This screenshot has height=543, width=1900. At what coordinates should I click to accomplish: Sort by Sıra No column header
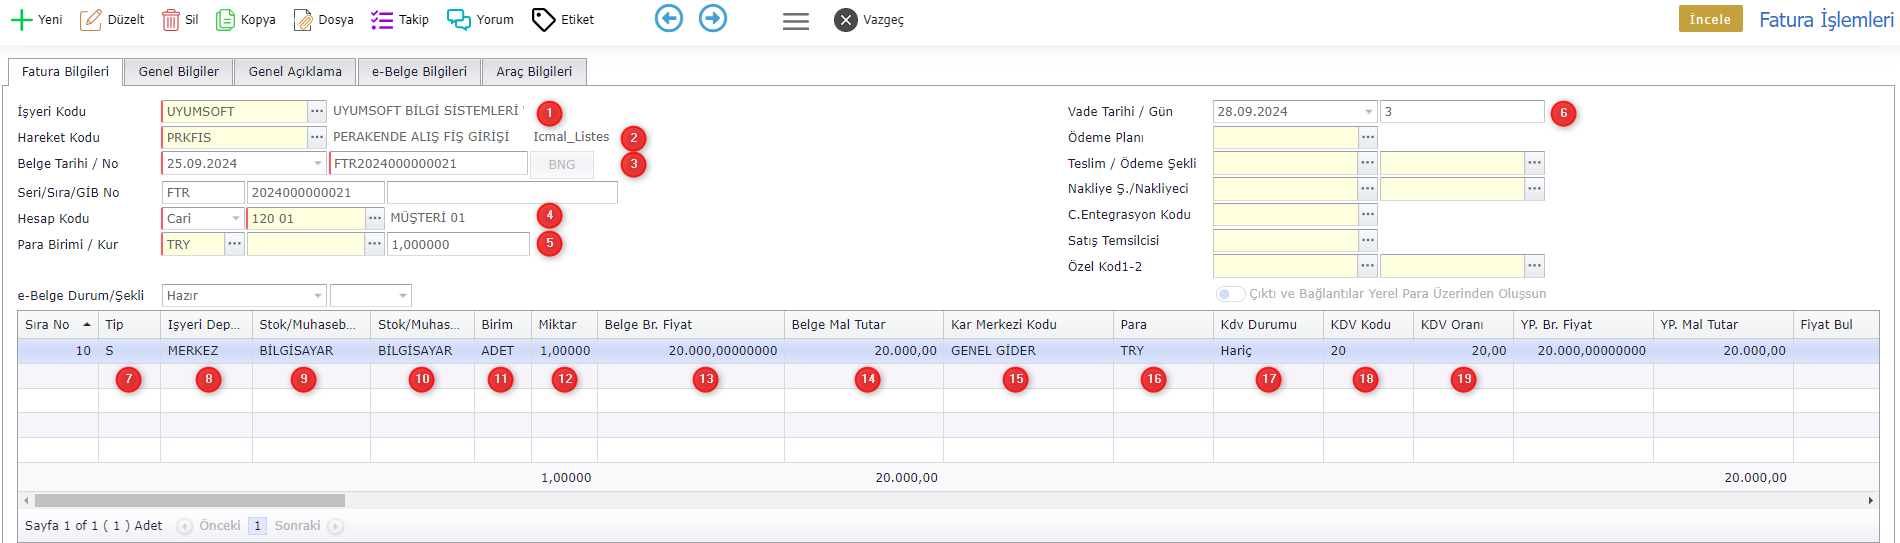(58, 325)
